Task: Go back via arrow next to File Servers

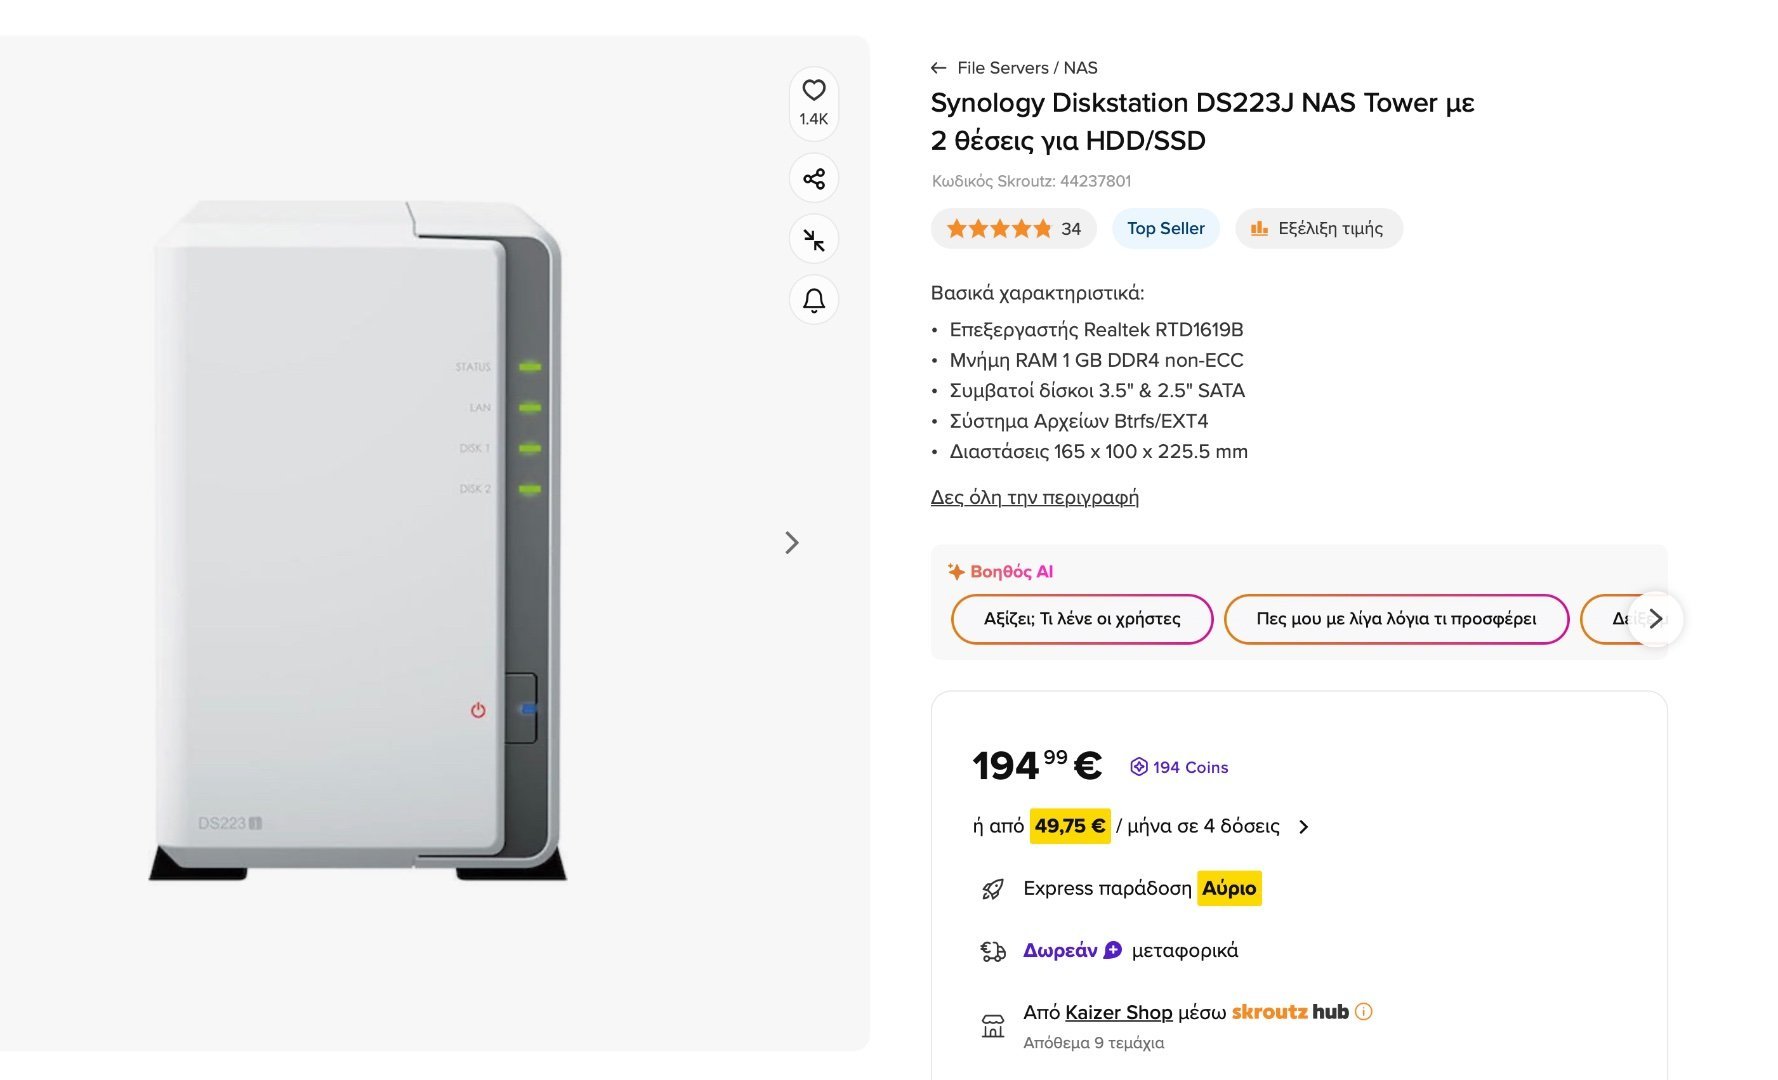Action: click(x=938, y=68)
